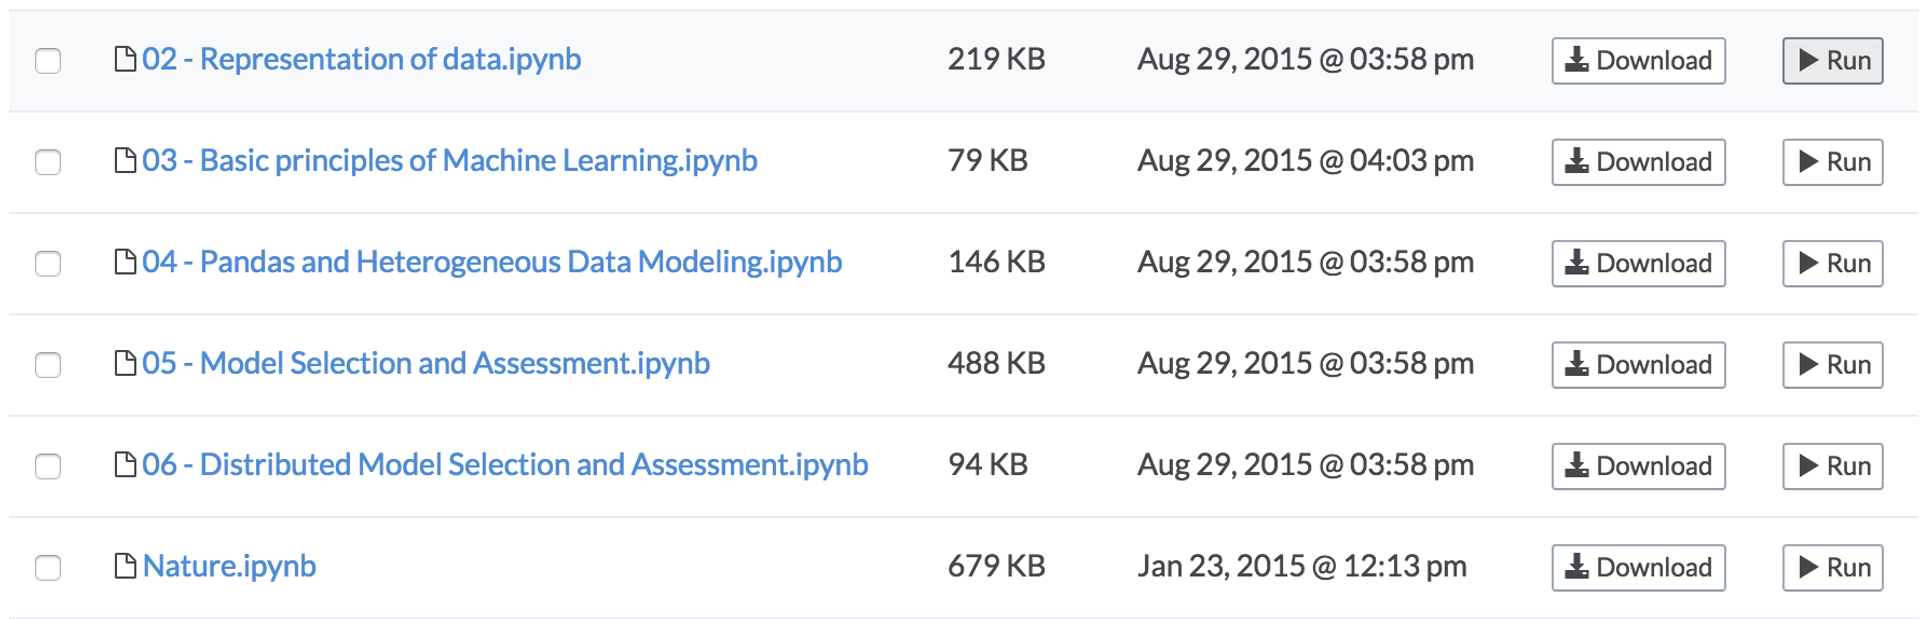Download 02 - Representation of data.ipynb
This screenshot has width=1920, height=619.
coord(1638,61)
